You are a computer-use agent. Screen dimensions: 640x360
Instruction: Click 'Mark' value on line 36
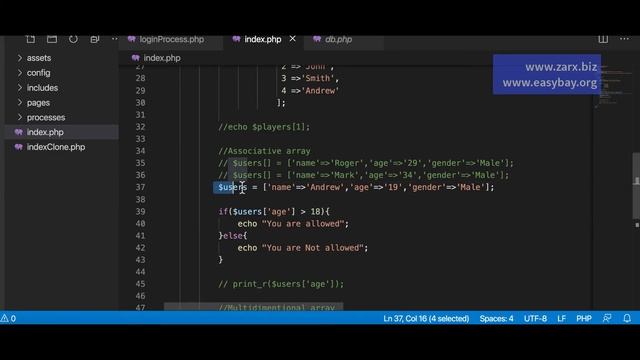[344, 175]
